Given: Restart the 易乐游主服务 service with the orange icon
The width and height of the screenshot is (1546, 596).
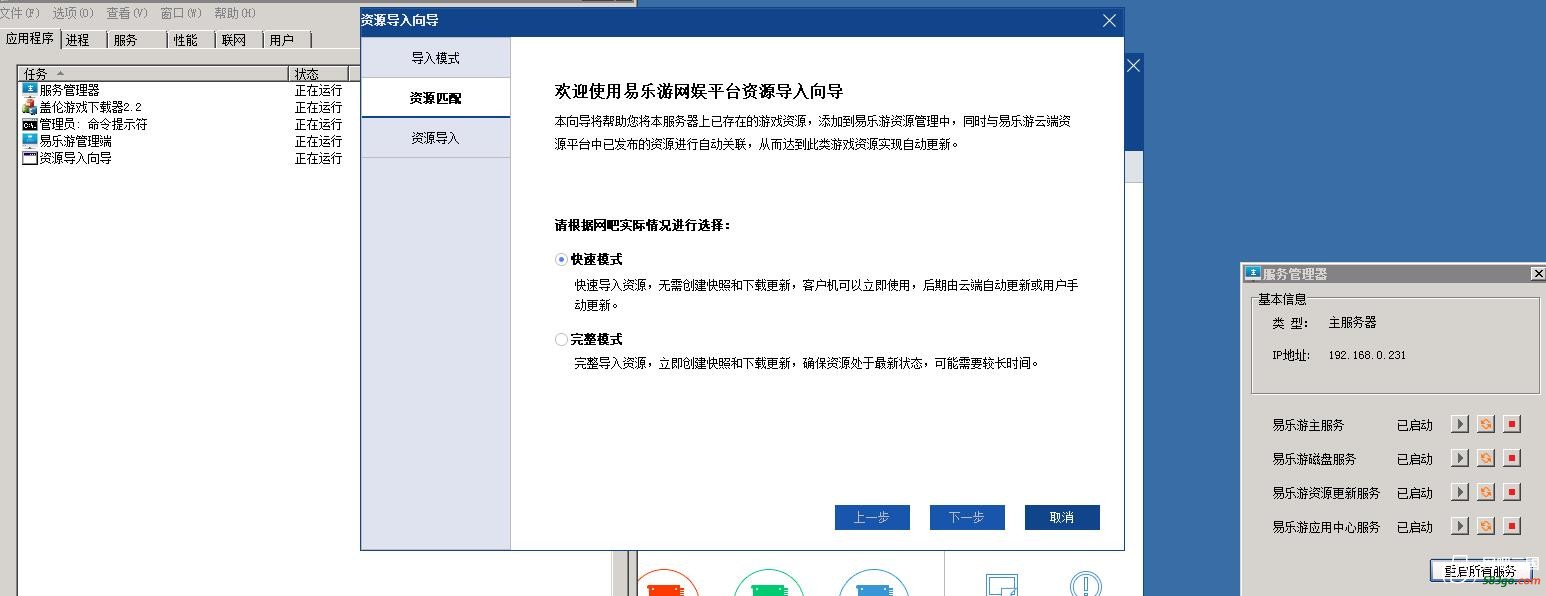Looking at the screenshot, I should tap(1486, 425).
